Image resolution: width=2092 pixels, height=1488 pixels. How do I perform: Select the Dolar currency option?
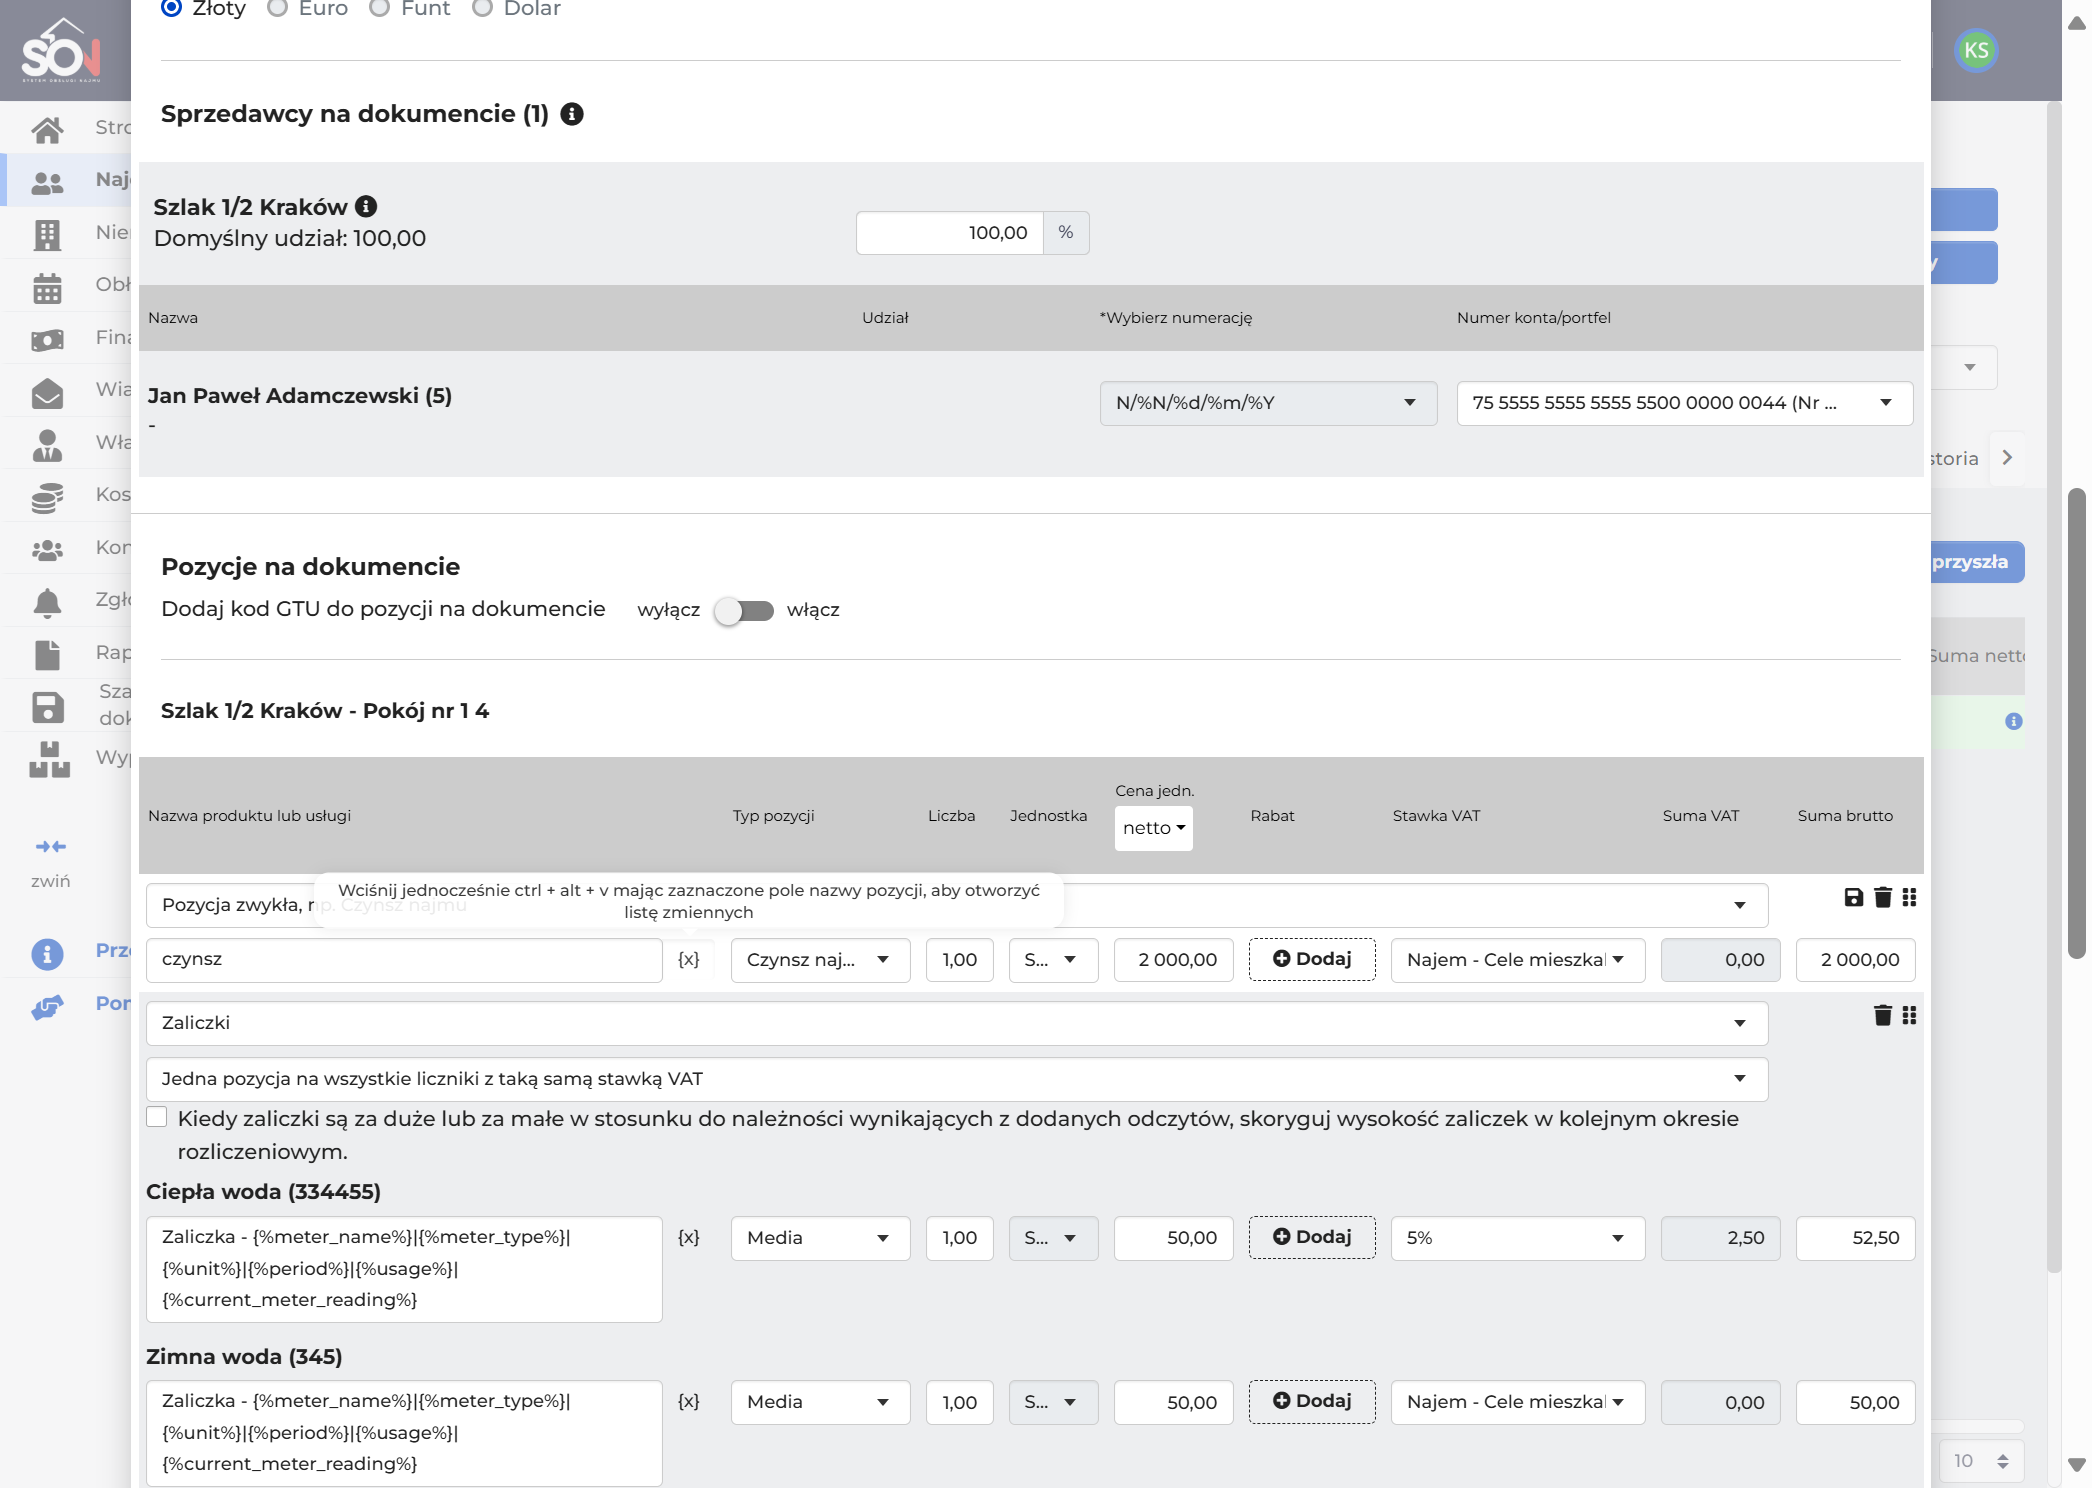pos(517,8)
